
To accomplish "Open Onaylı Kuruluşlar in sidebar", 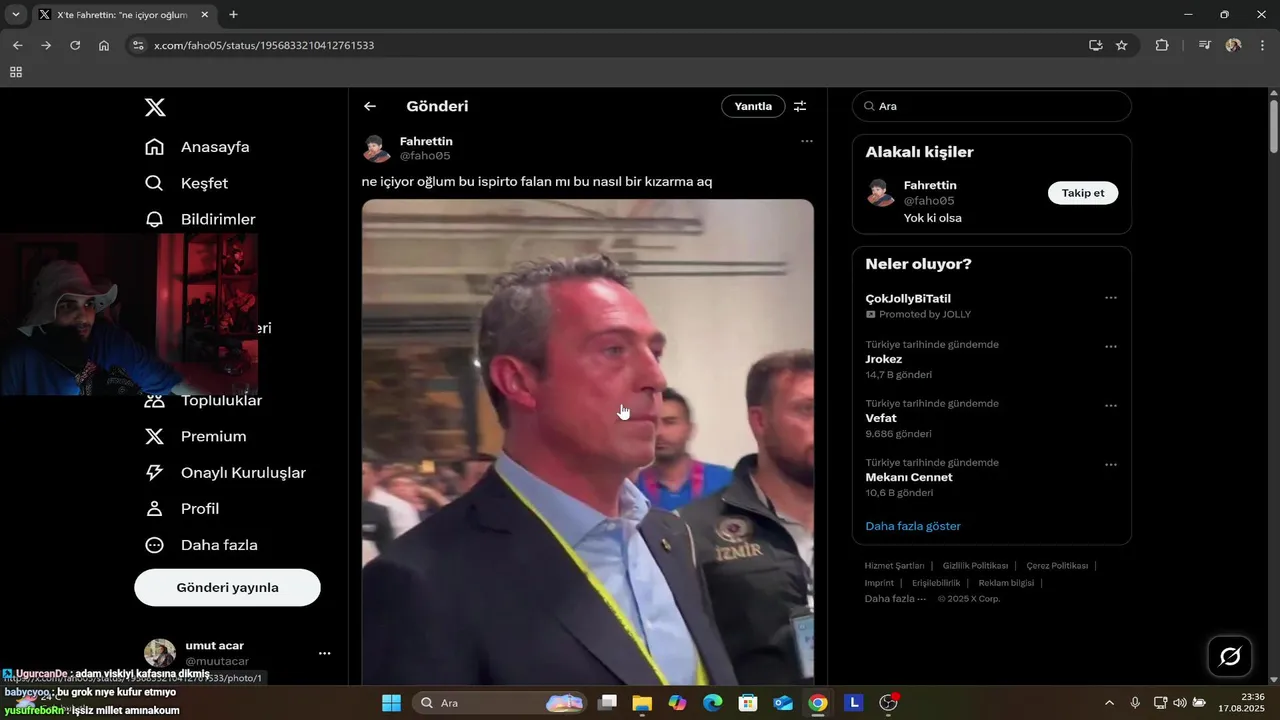I will pos(225,472).
